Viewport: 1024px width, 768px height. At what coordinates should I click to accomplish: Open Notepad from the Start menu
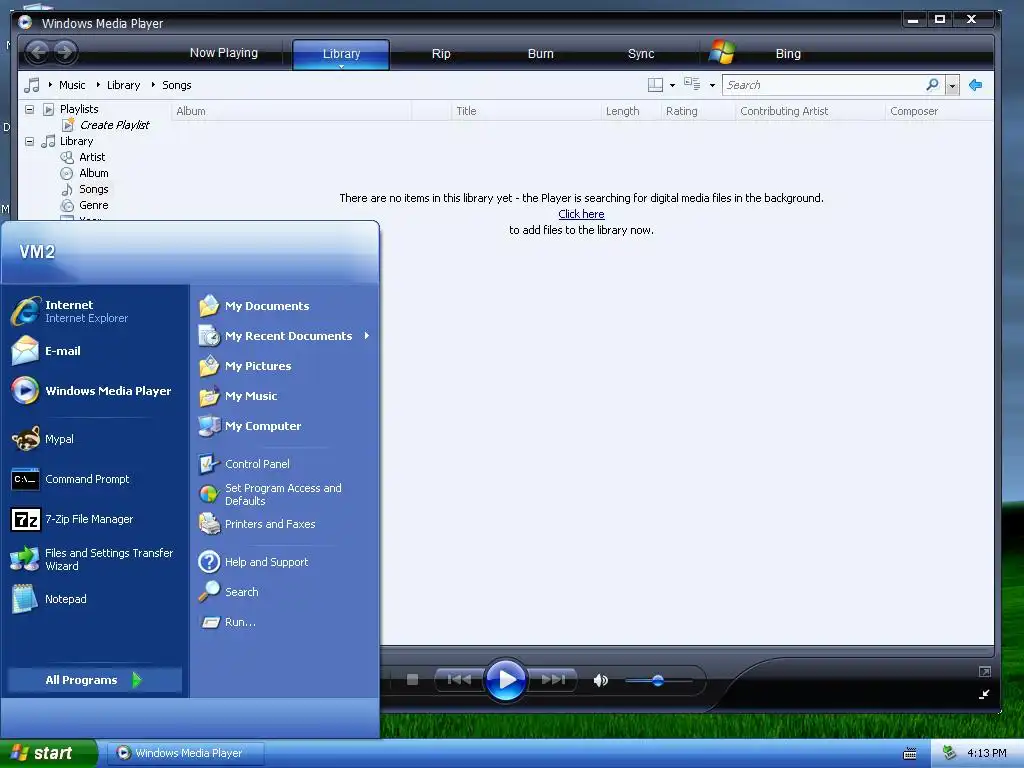[x=95, y=599]
